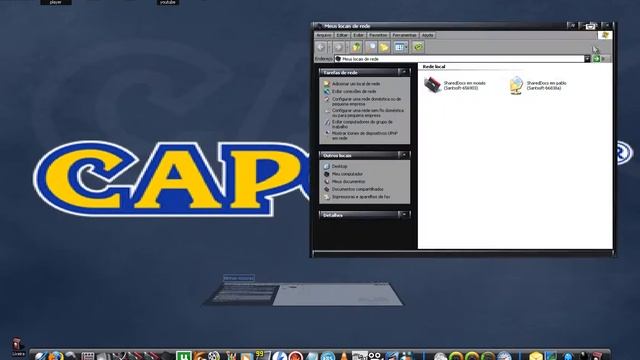Open the Arquivo menu
Viewport: 640px width, 360px height.
(324, 36)
